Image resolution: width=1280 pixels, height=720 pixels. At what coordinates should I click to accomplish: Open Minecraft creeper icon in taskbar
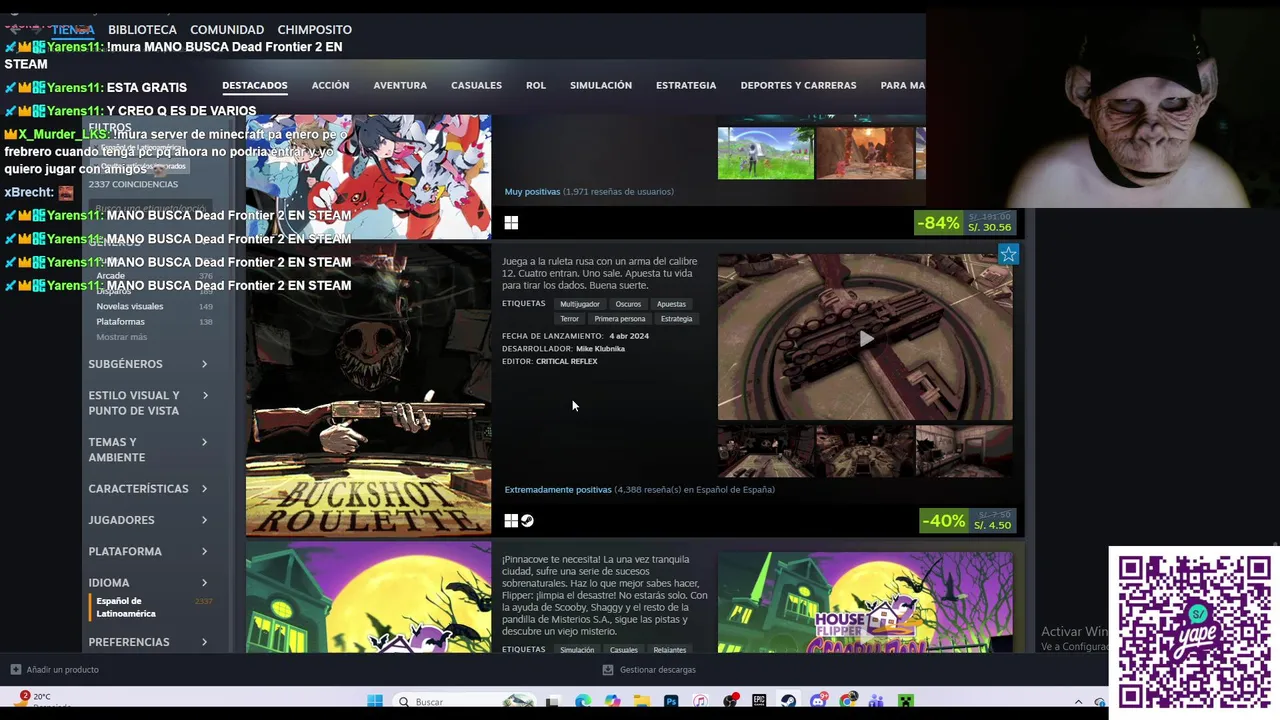[906, 701]
